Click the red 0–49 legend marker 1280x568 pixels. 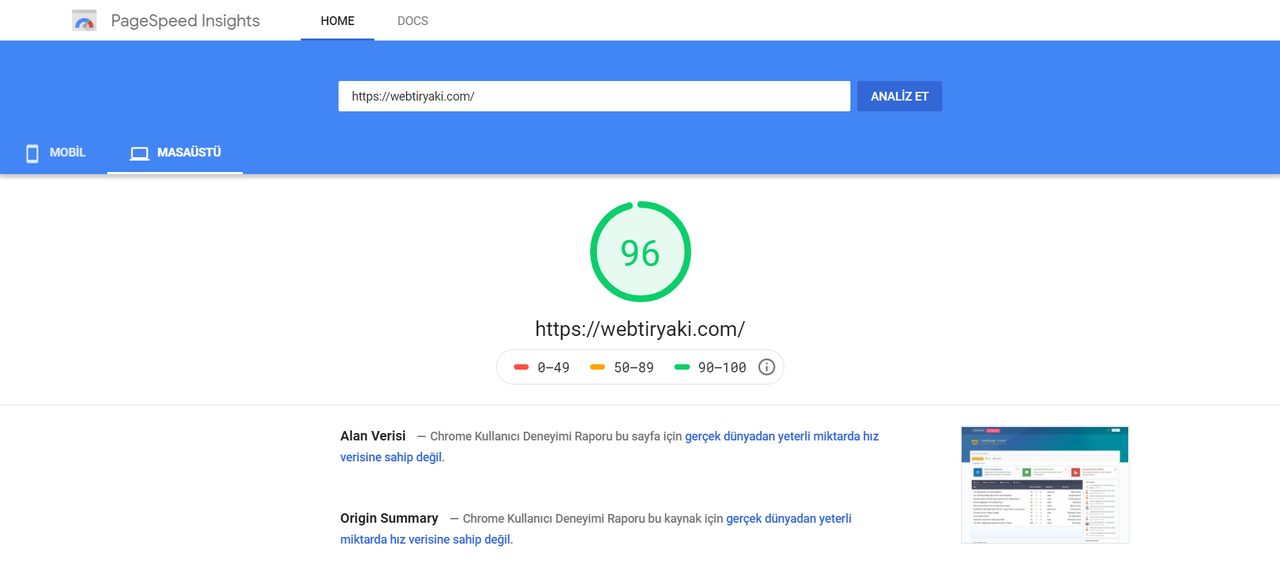521,367
